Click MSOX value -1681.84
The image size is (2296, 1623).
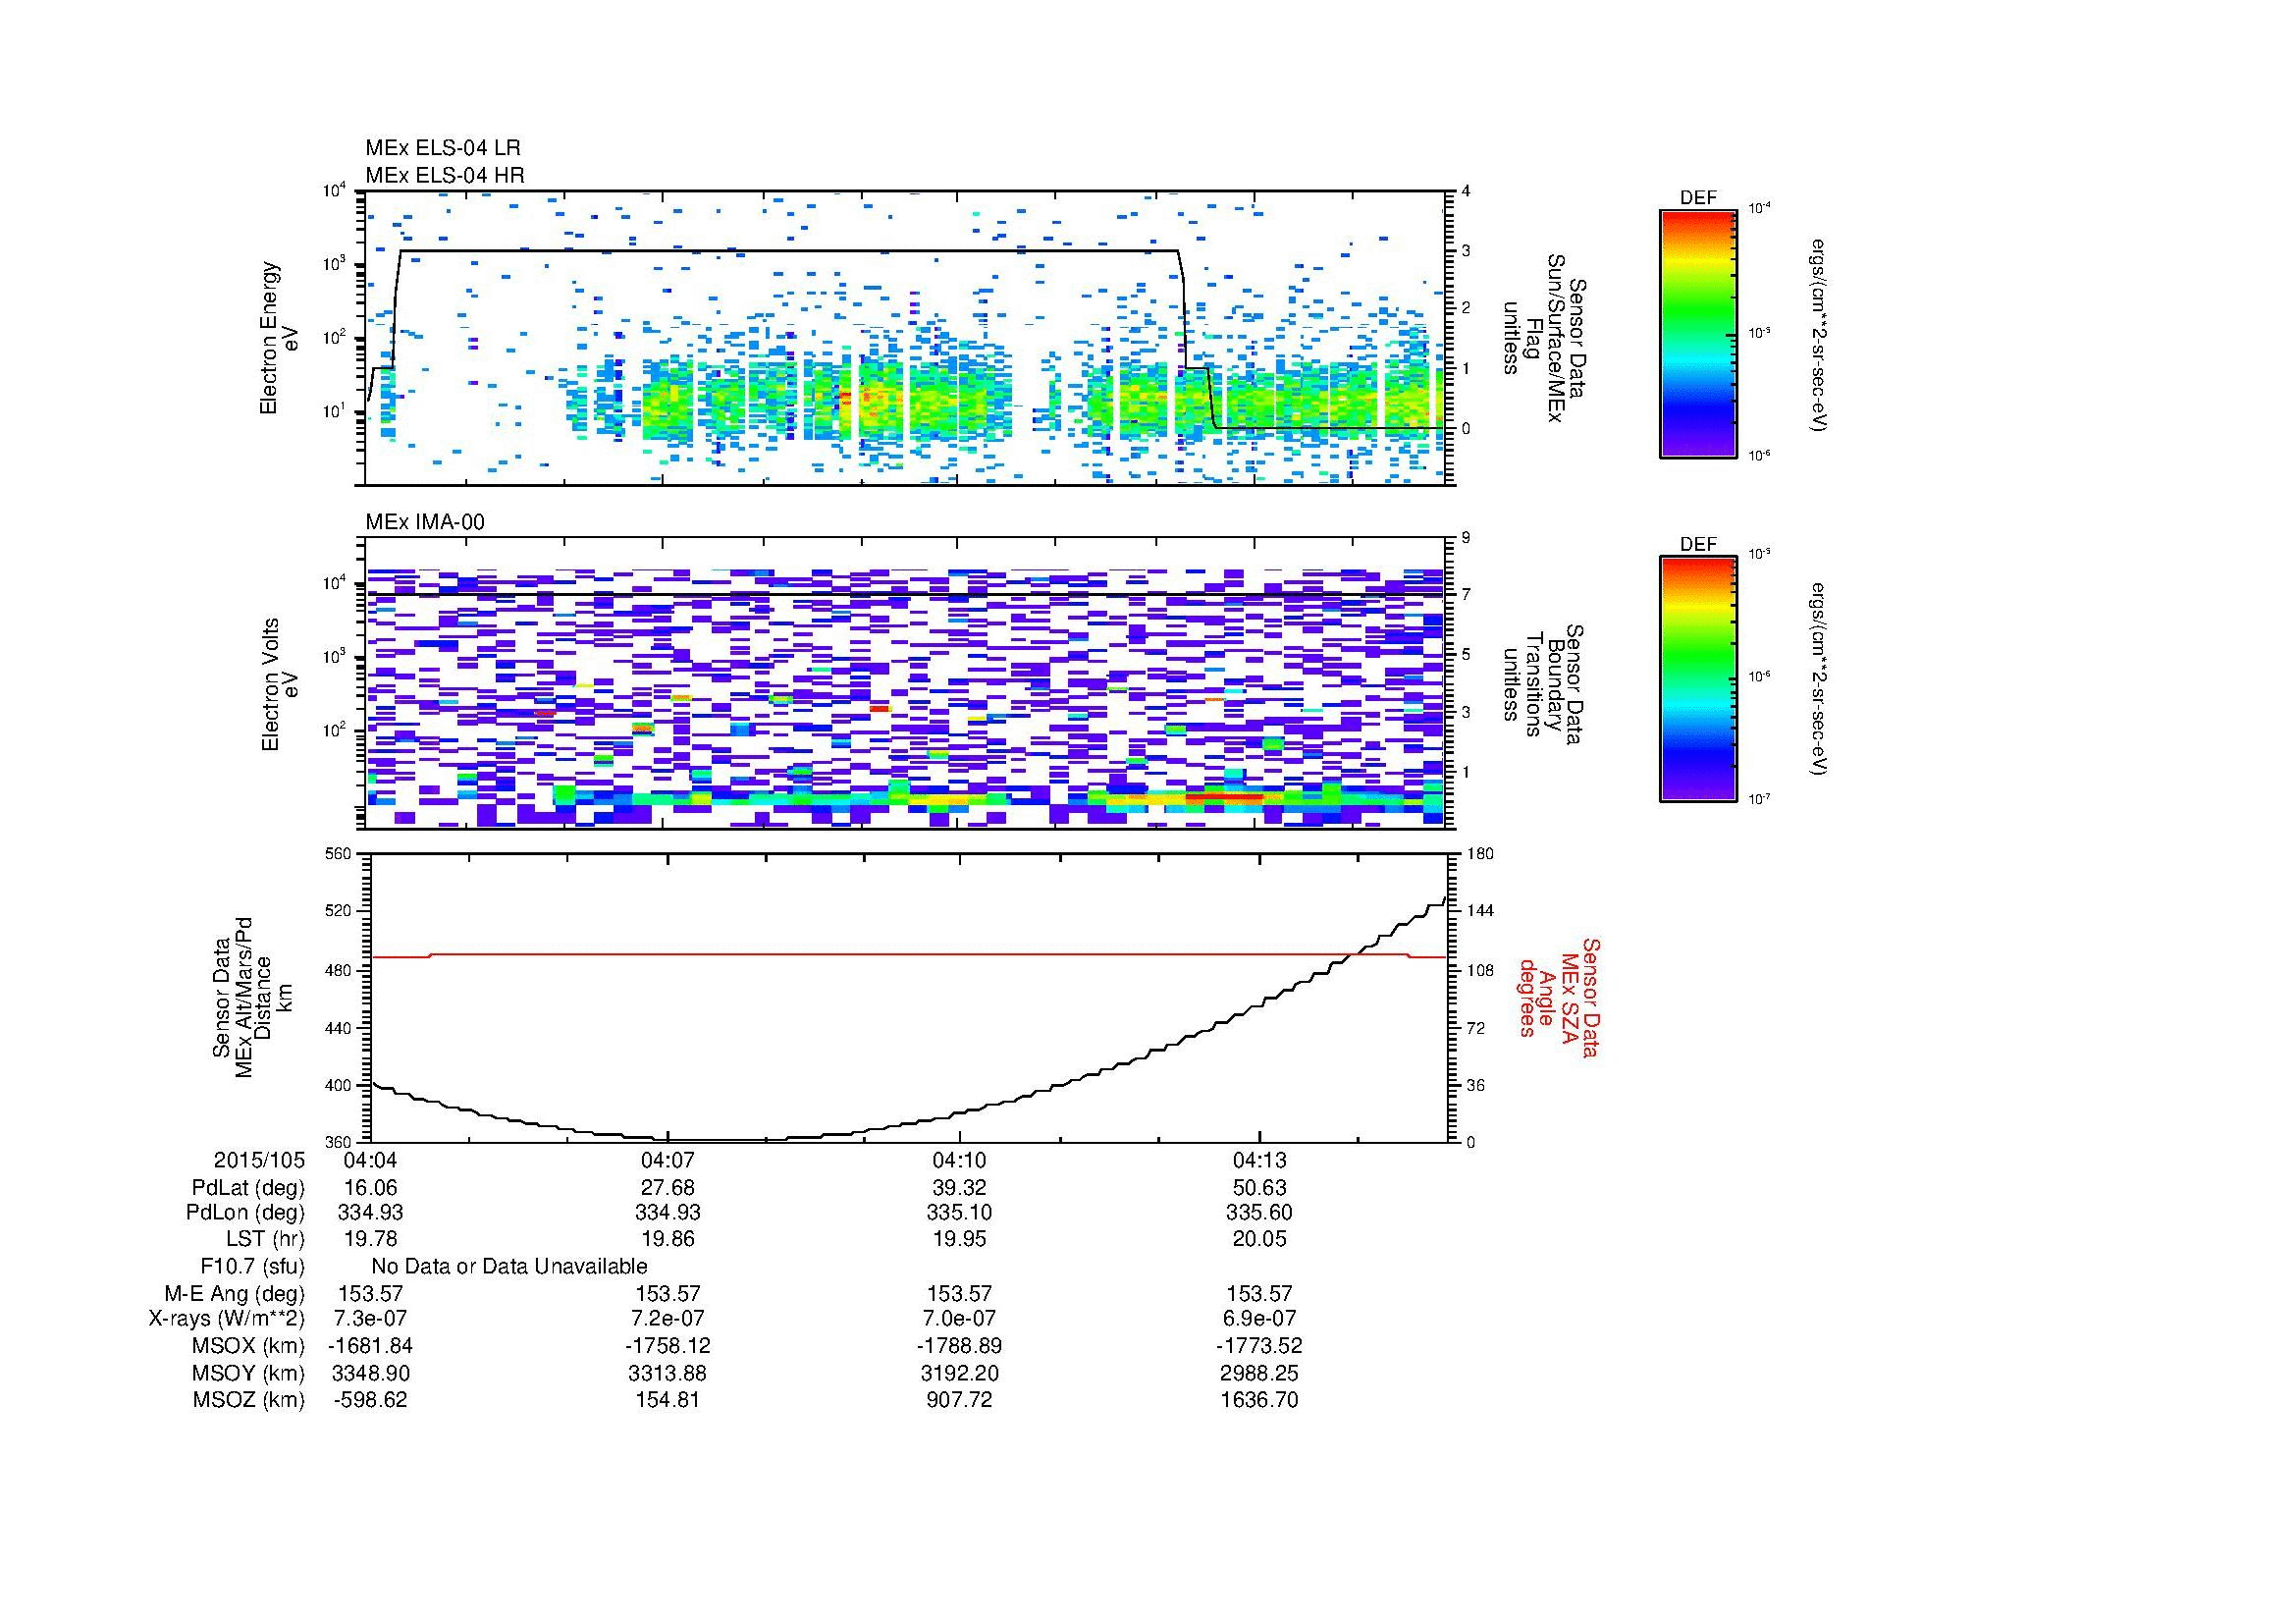pos(370,1346)
